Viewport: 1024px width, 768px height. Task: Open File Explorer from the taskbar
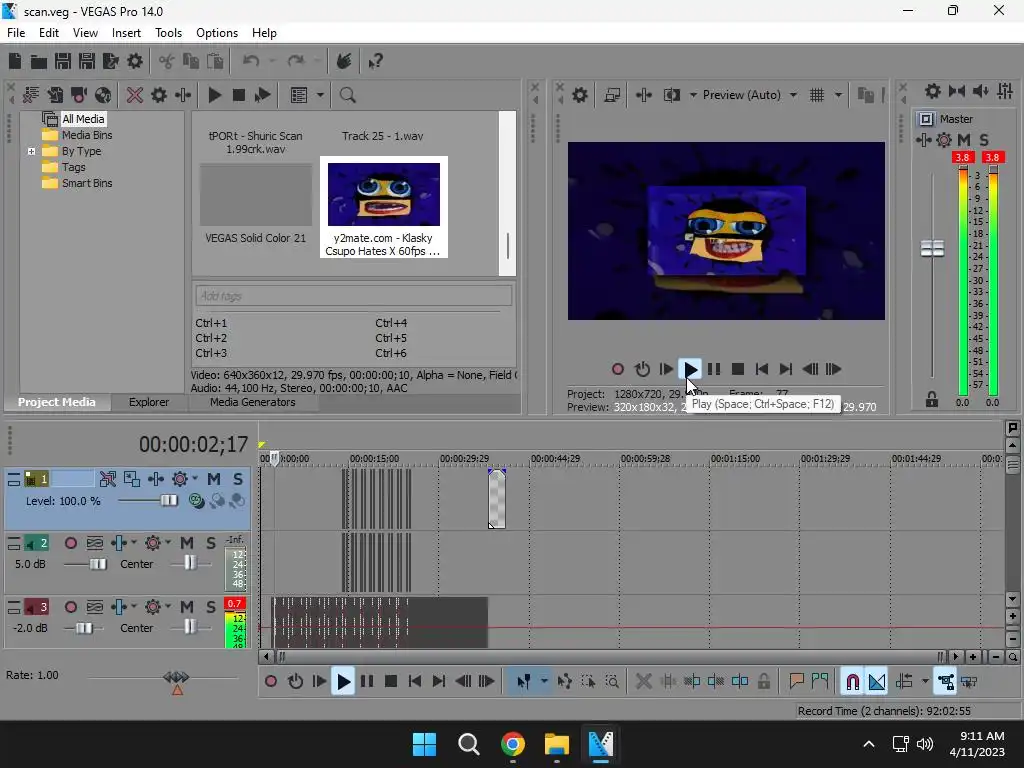coord(557,744)
